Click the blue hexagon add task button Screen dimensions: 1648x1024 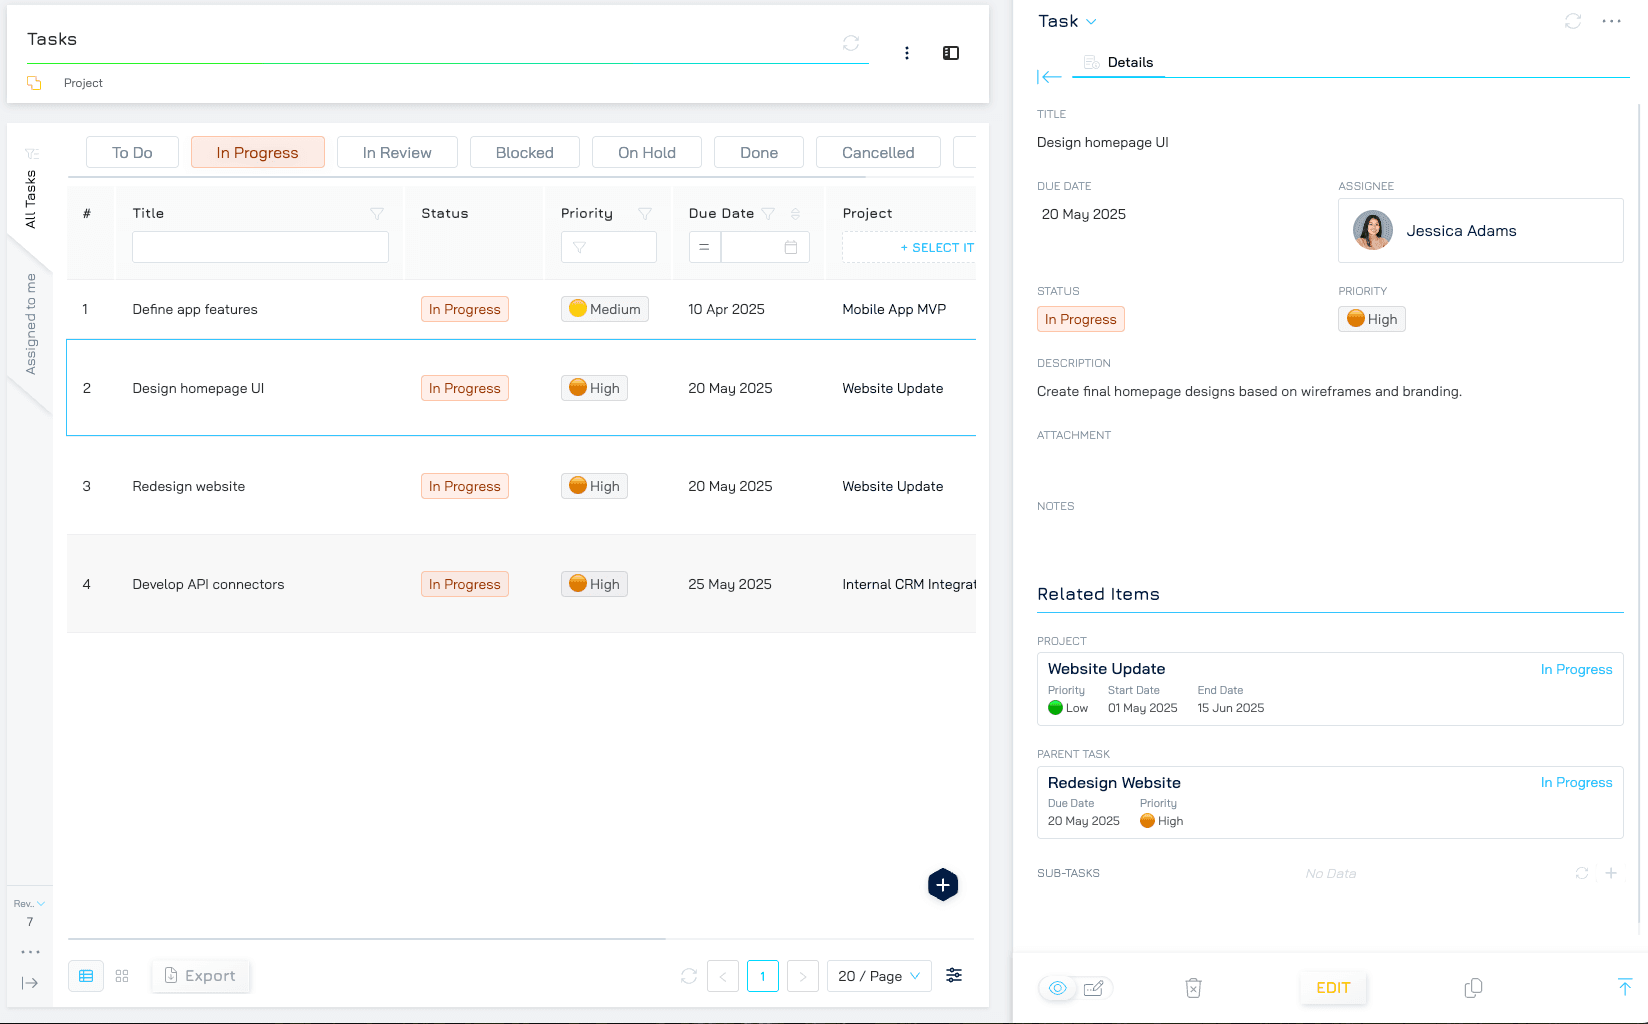pyautogui.click(x=942, y=885)
